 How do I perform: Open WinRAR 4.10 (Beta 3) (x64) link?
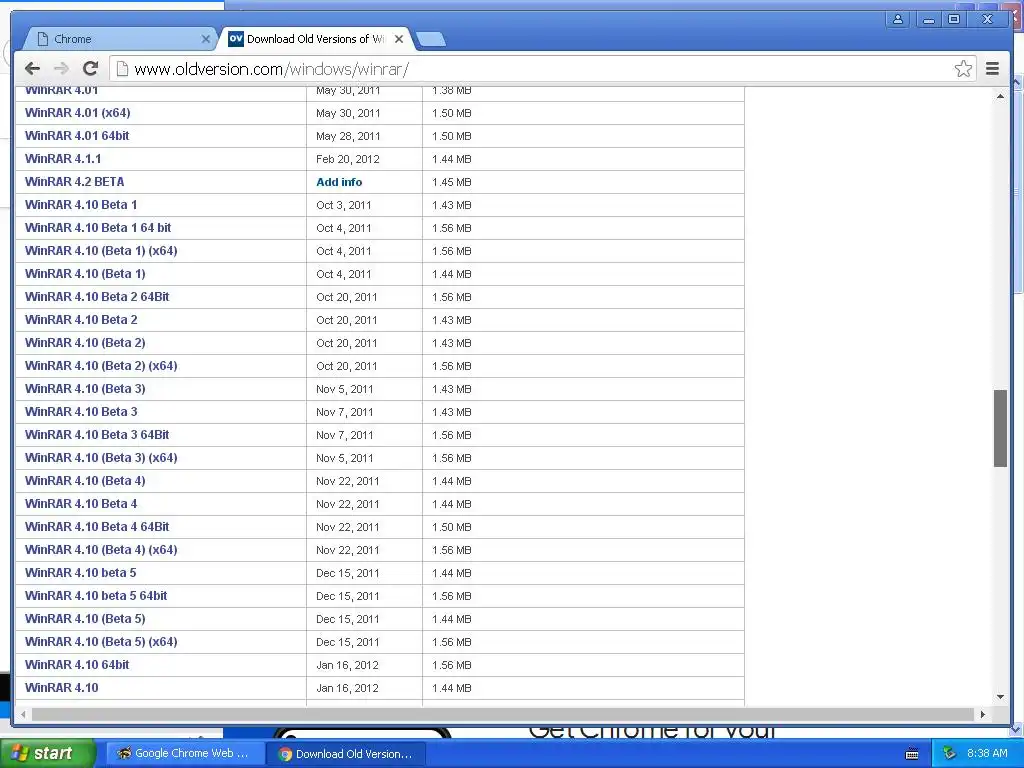(101, 458)
